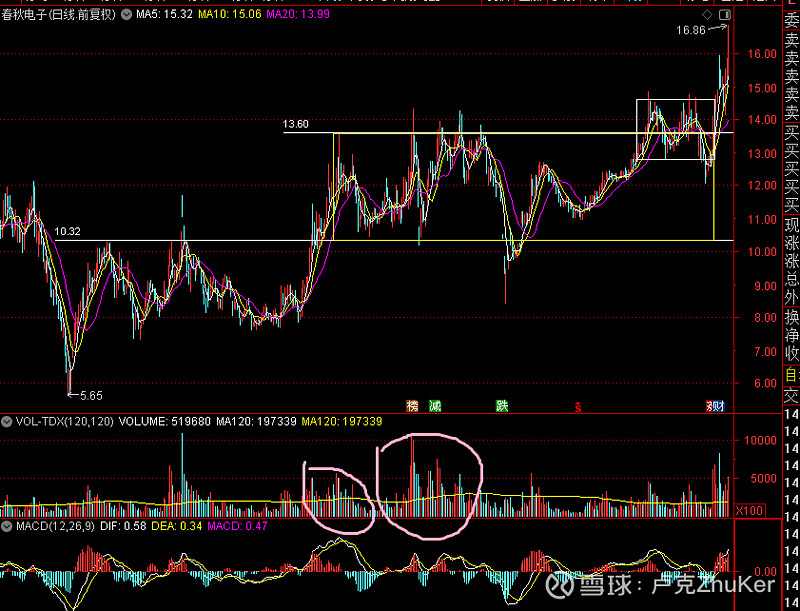Click the 16.00 price axis label
800x611 pixels.
762,54
